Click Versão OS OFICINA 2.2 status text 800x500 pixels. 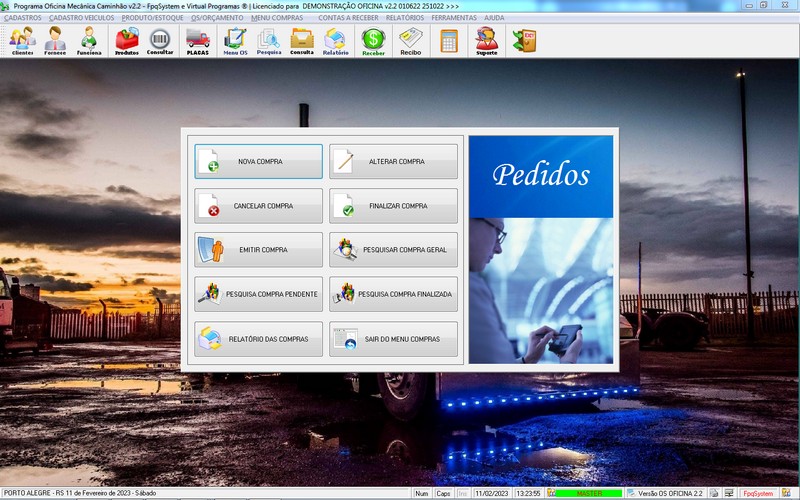tap(670, 493)
